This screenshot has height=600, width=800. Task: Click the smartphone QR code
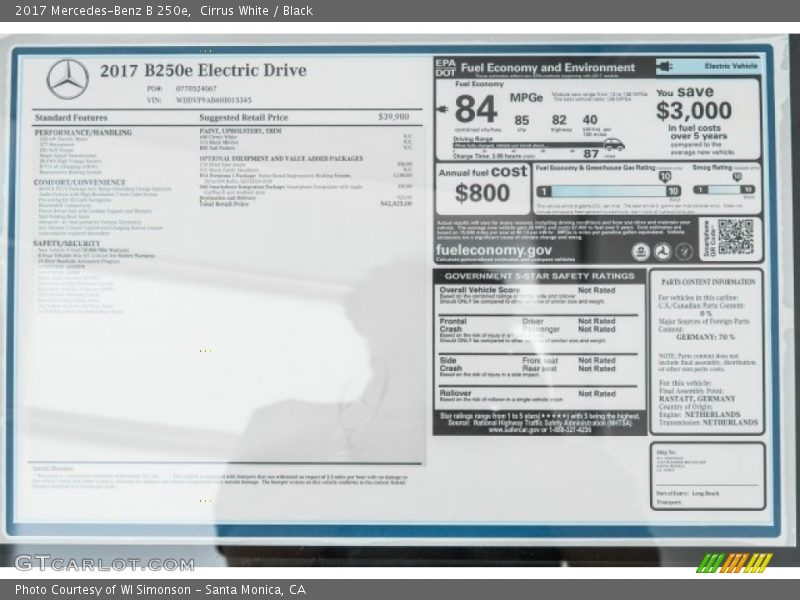(x=735, y=237)
